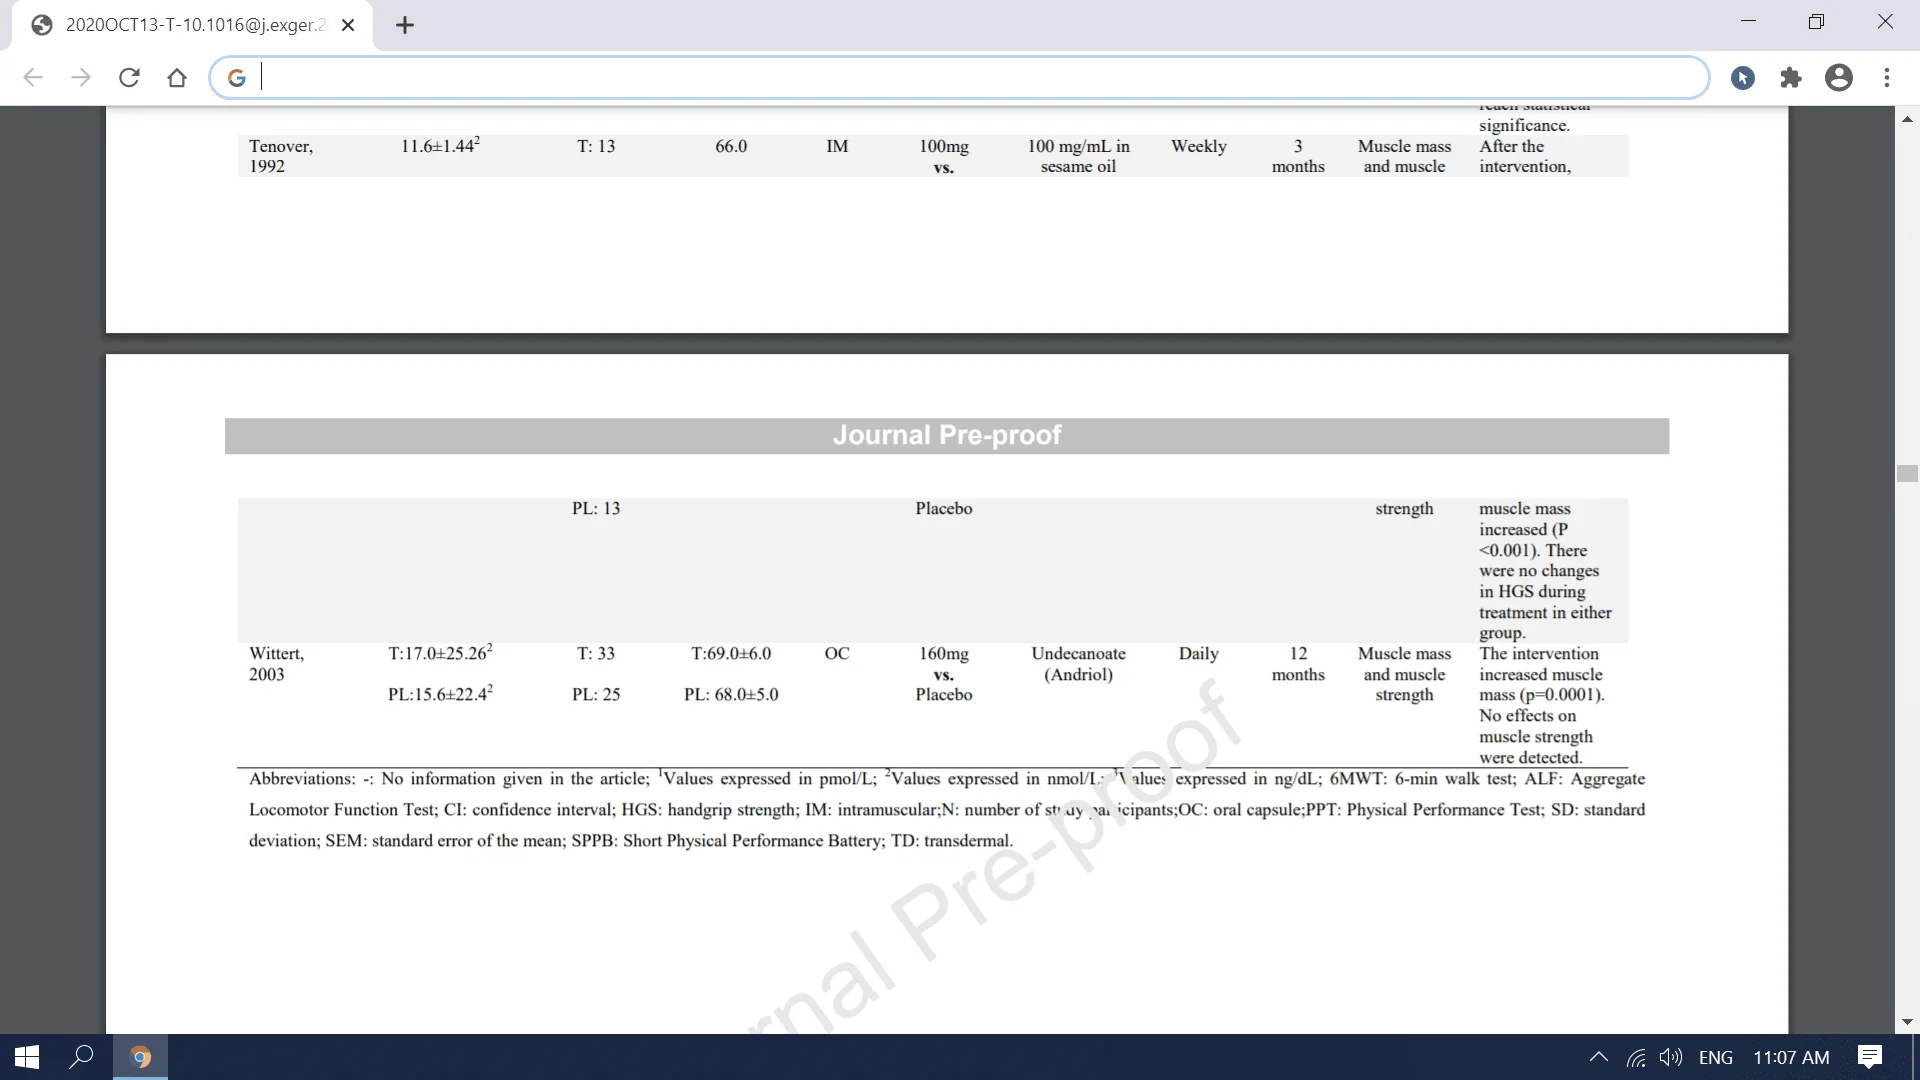Image resolution: width=1920 pixels, height=1080 pixels.
Task: Click the Google icon in address bar
Action: [237, 78]
